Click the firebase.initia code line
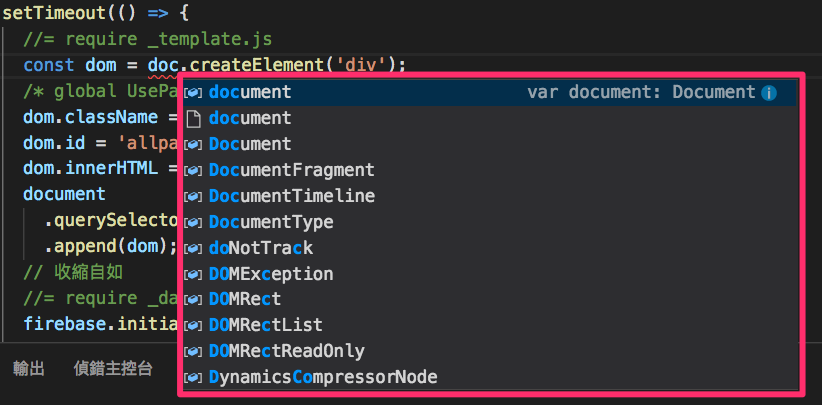The width and height of the screenshot is (822, 405). (101, 324)
